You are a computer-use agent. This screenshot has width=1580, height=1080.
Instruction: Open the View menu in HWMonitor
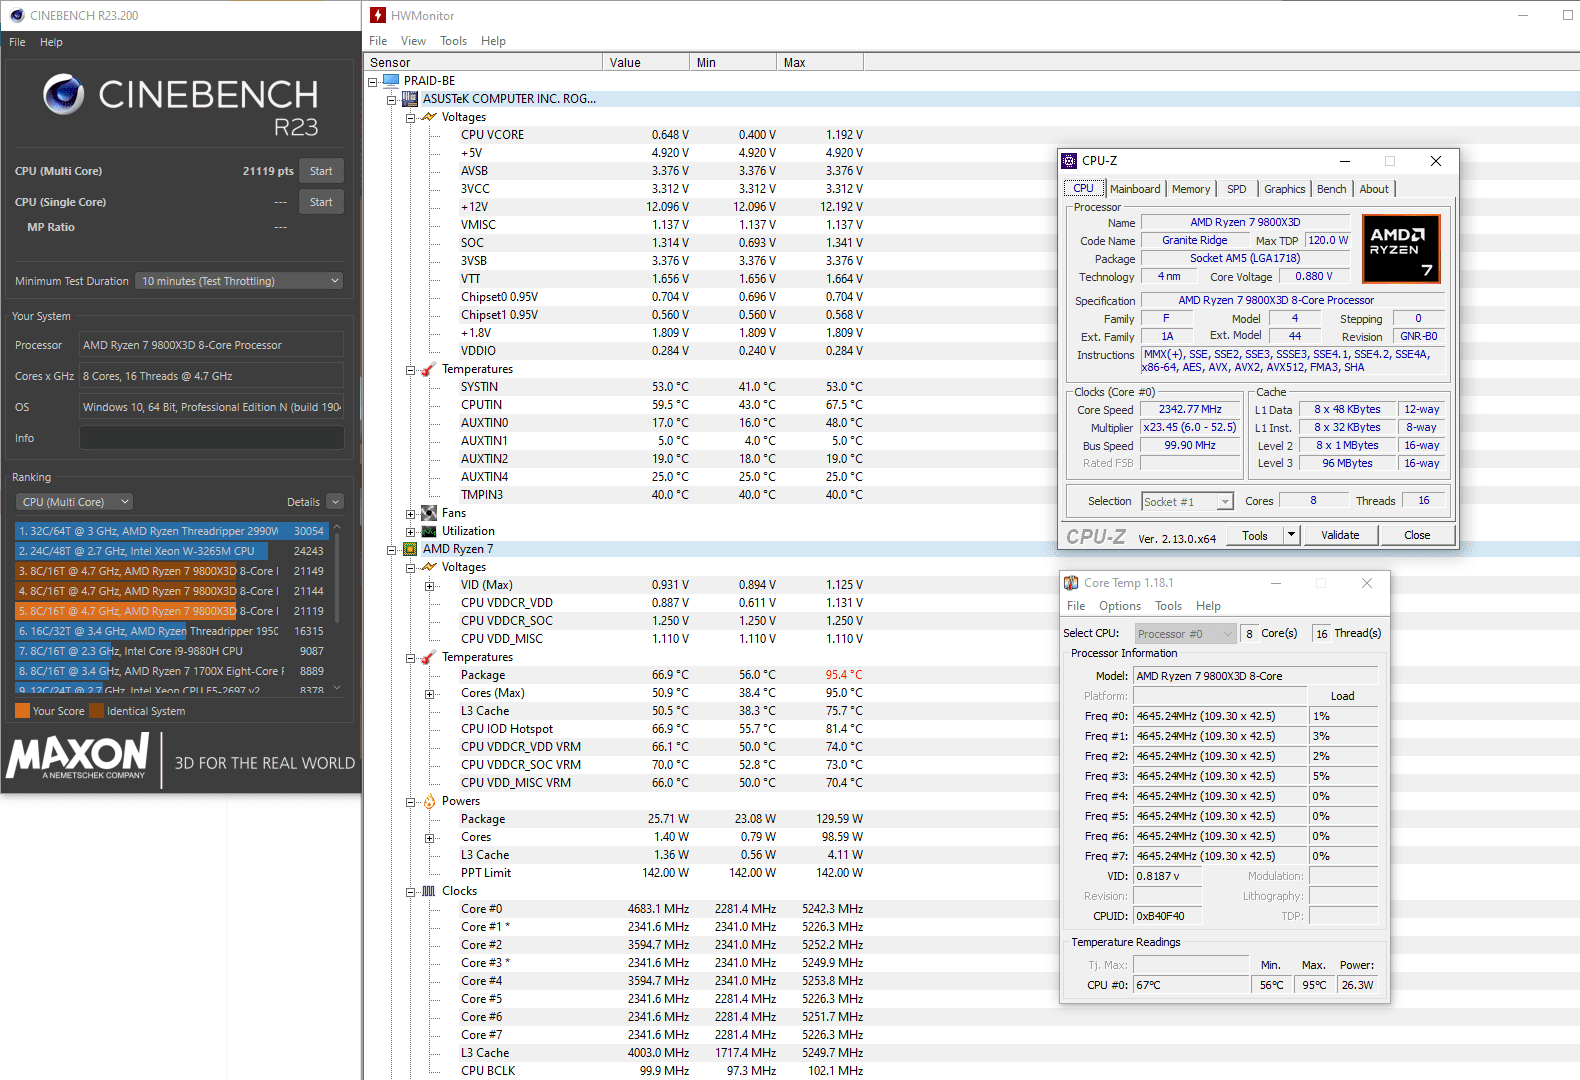tap(413, 41)
